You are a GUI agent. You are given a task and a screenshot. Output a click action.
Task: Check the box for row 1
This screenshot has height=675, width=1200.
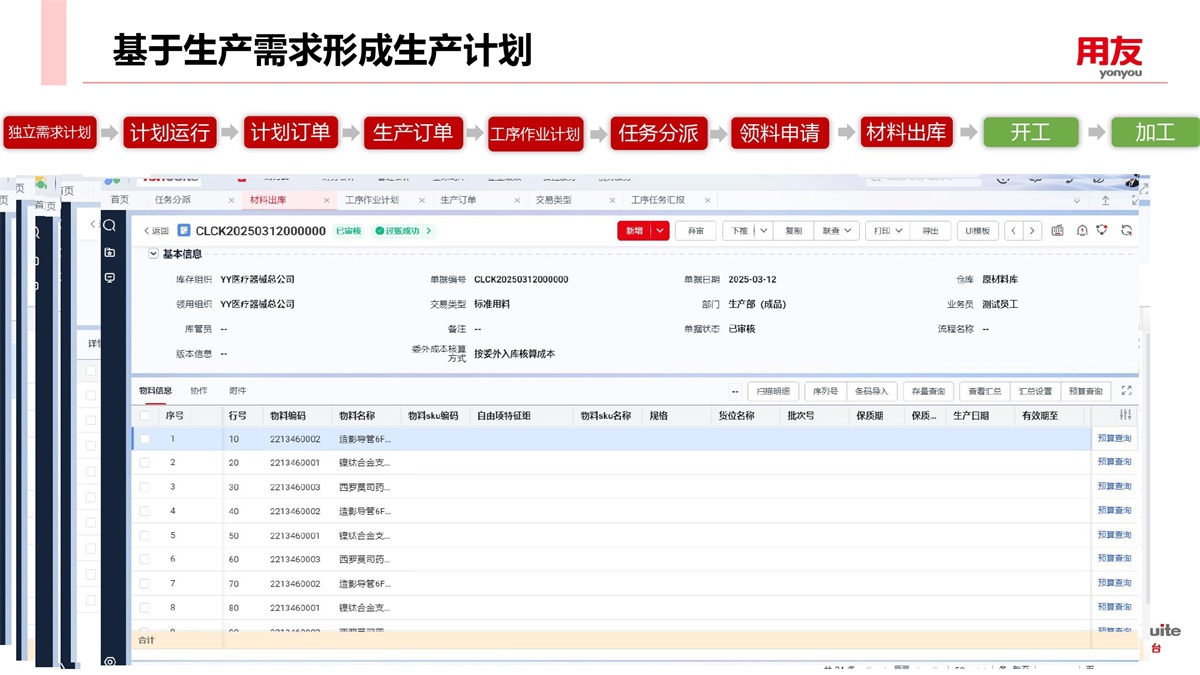coord(145,439)
